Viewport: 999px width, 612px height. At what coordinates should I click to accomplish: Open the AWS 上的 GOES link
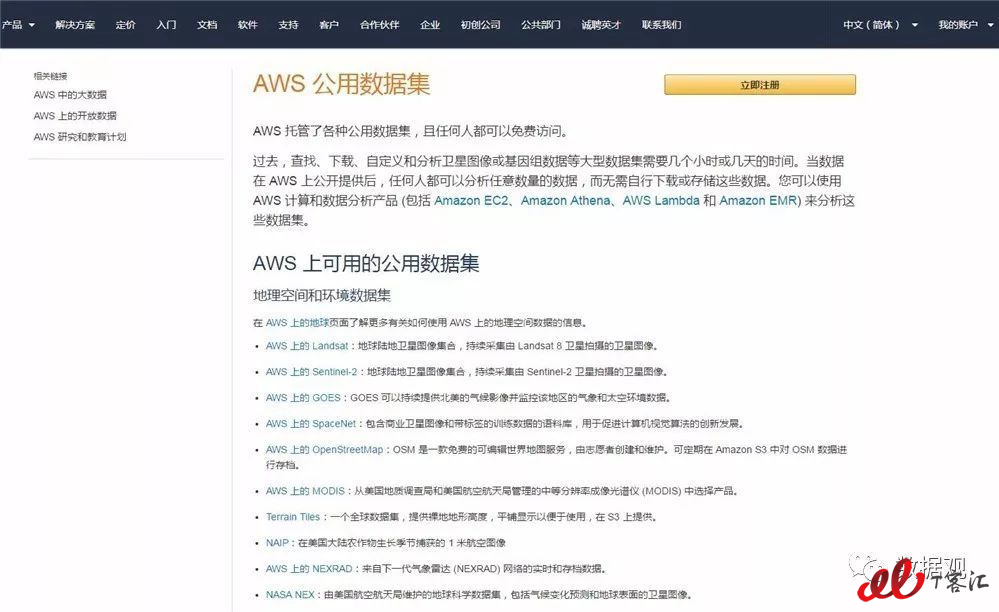303,398
